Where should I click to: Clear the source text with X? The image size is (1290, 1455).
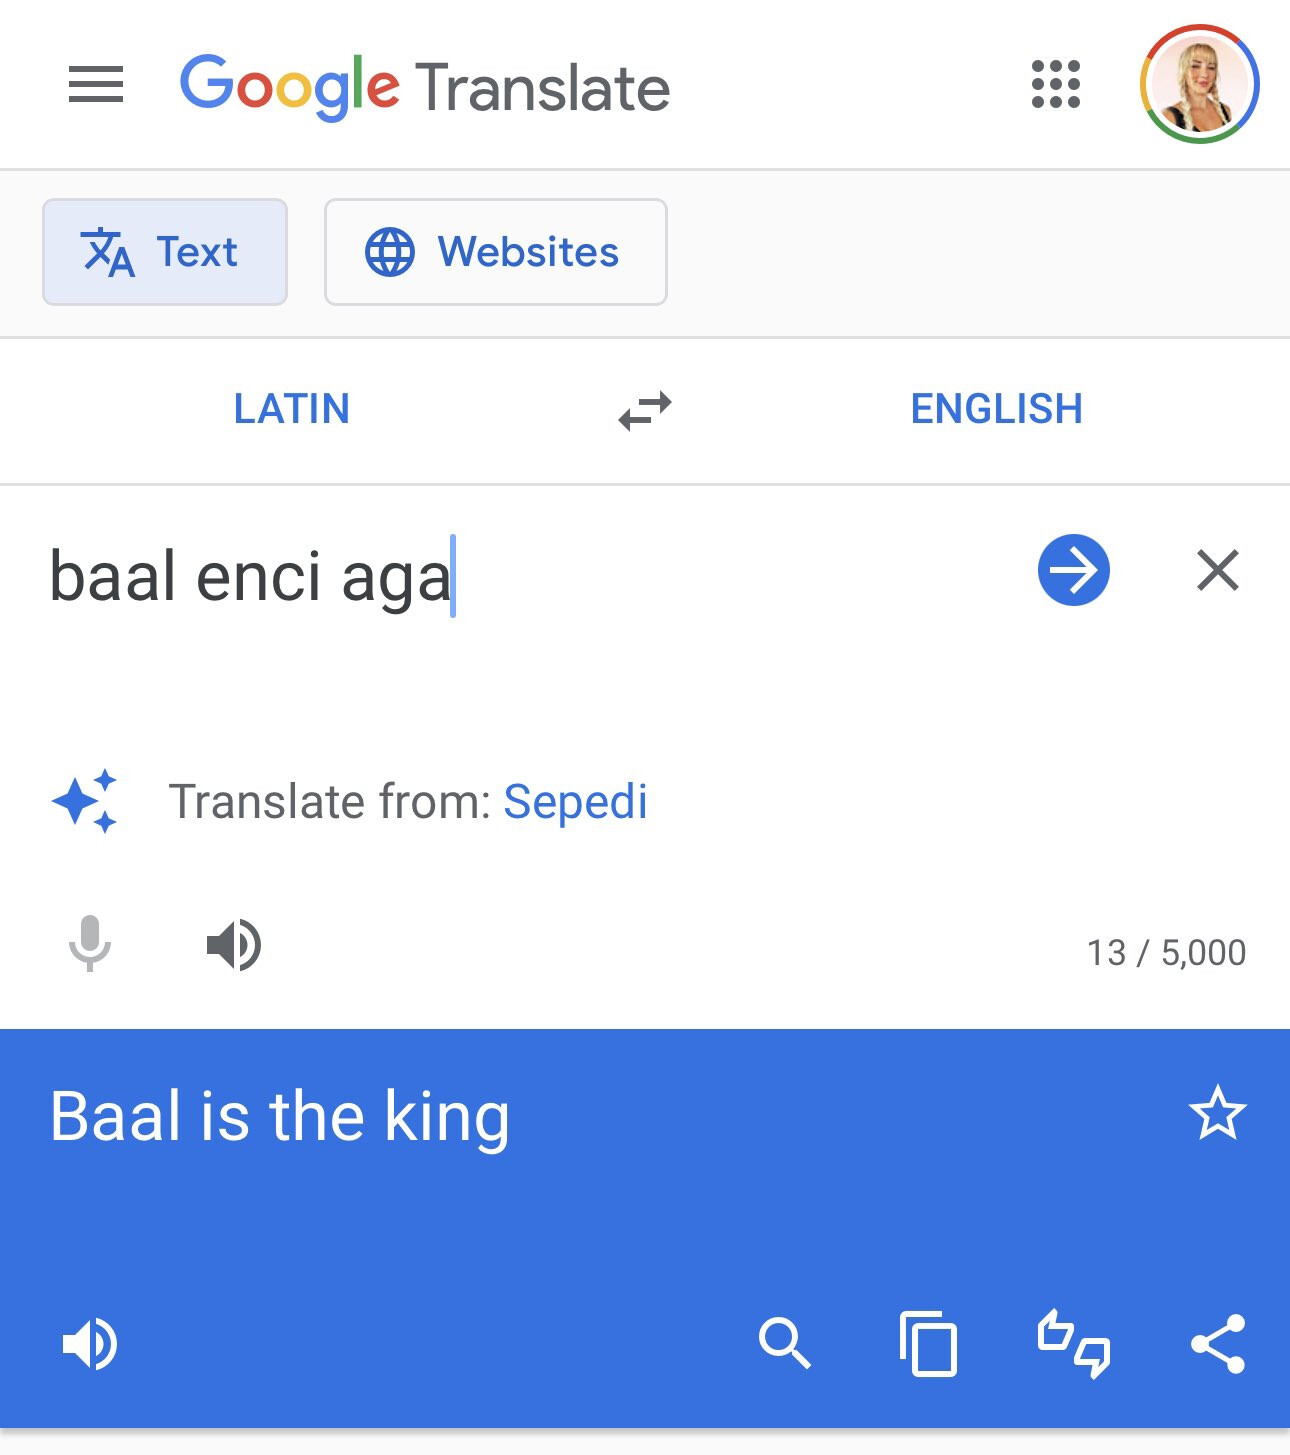(x=1218, y=570)
